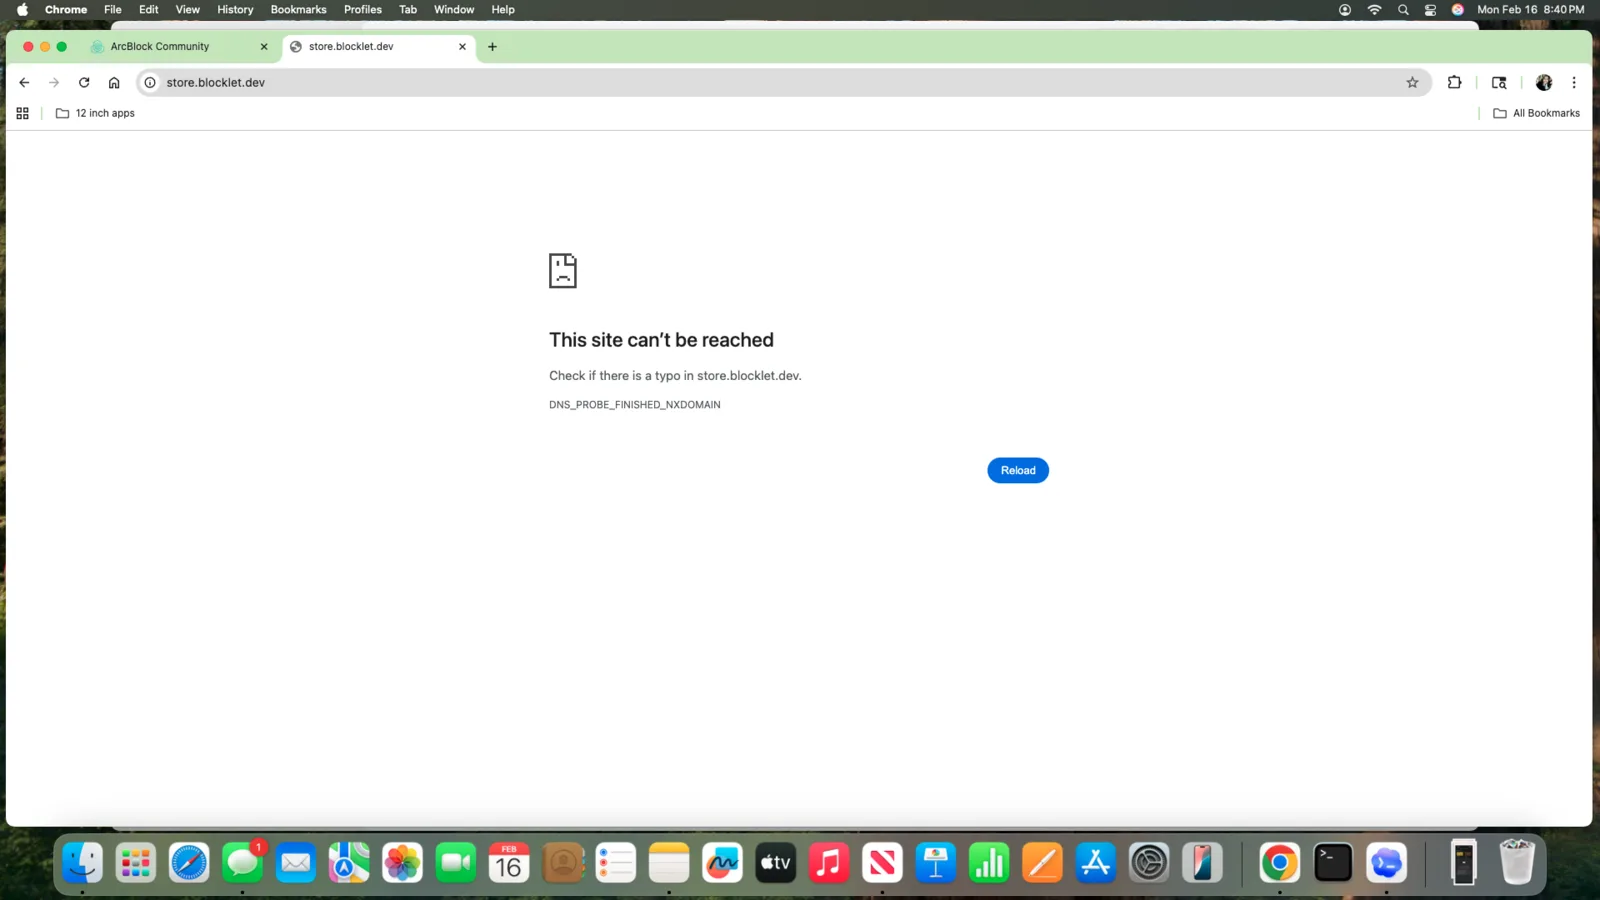
Task: Open the Edit menu
Action: tap(149, 10)
